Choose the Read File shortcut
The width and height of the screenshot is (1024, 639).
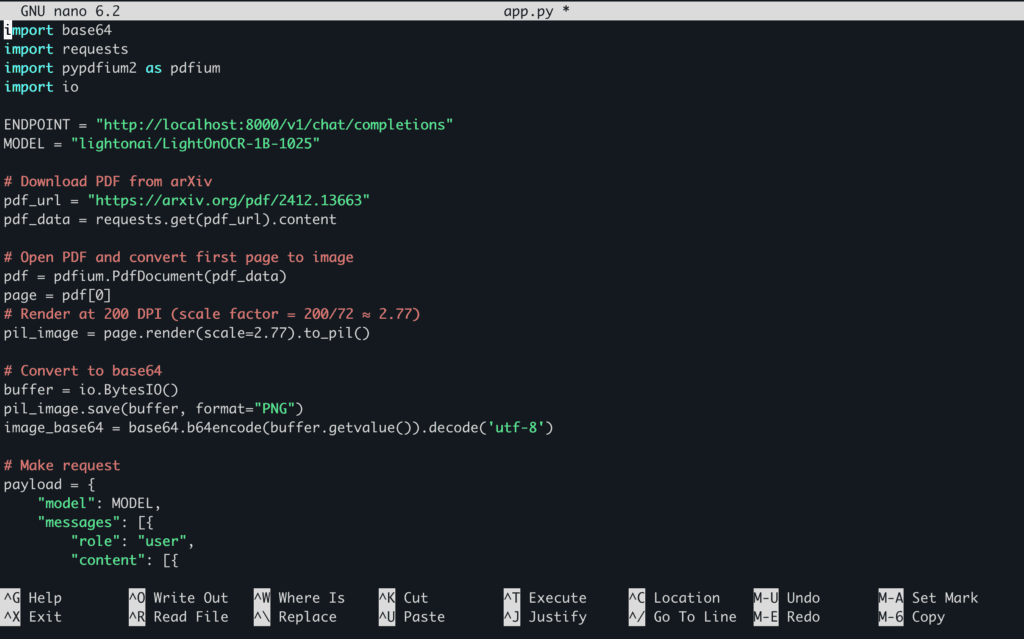(190, 617)
